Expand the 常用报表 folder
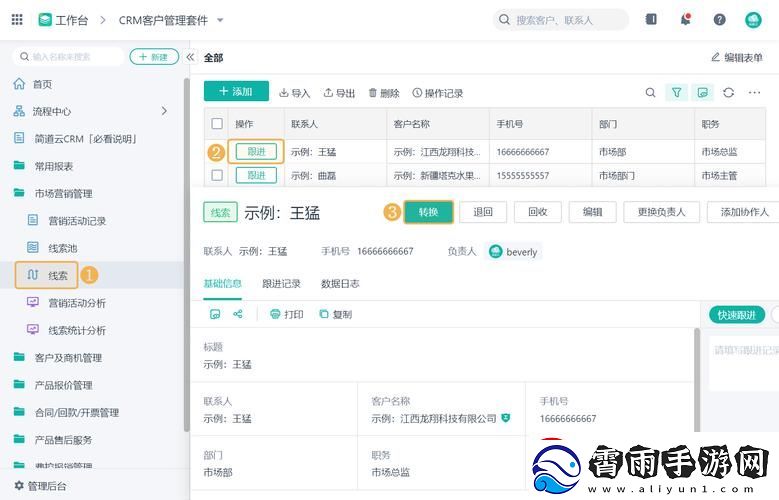This screenshot has width=779, height=500. (x=53, y=166)
